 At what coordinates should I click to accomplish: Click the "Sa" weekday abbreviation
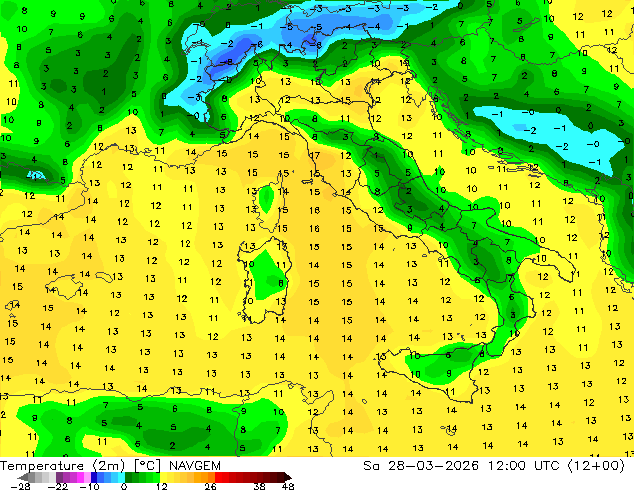pos(371,466)
